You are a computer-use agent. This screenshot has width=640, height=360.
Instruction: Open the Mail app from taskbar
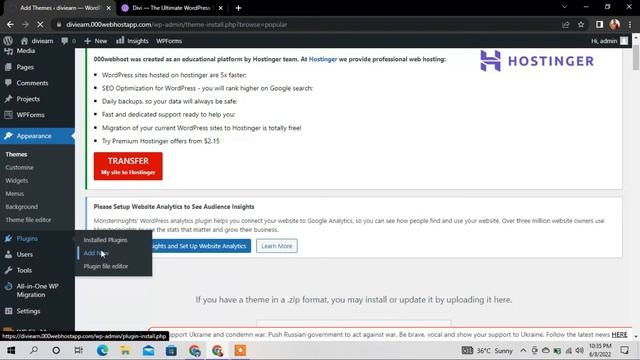148,350
